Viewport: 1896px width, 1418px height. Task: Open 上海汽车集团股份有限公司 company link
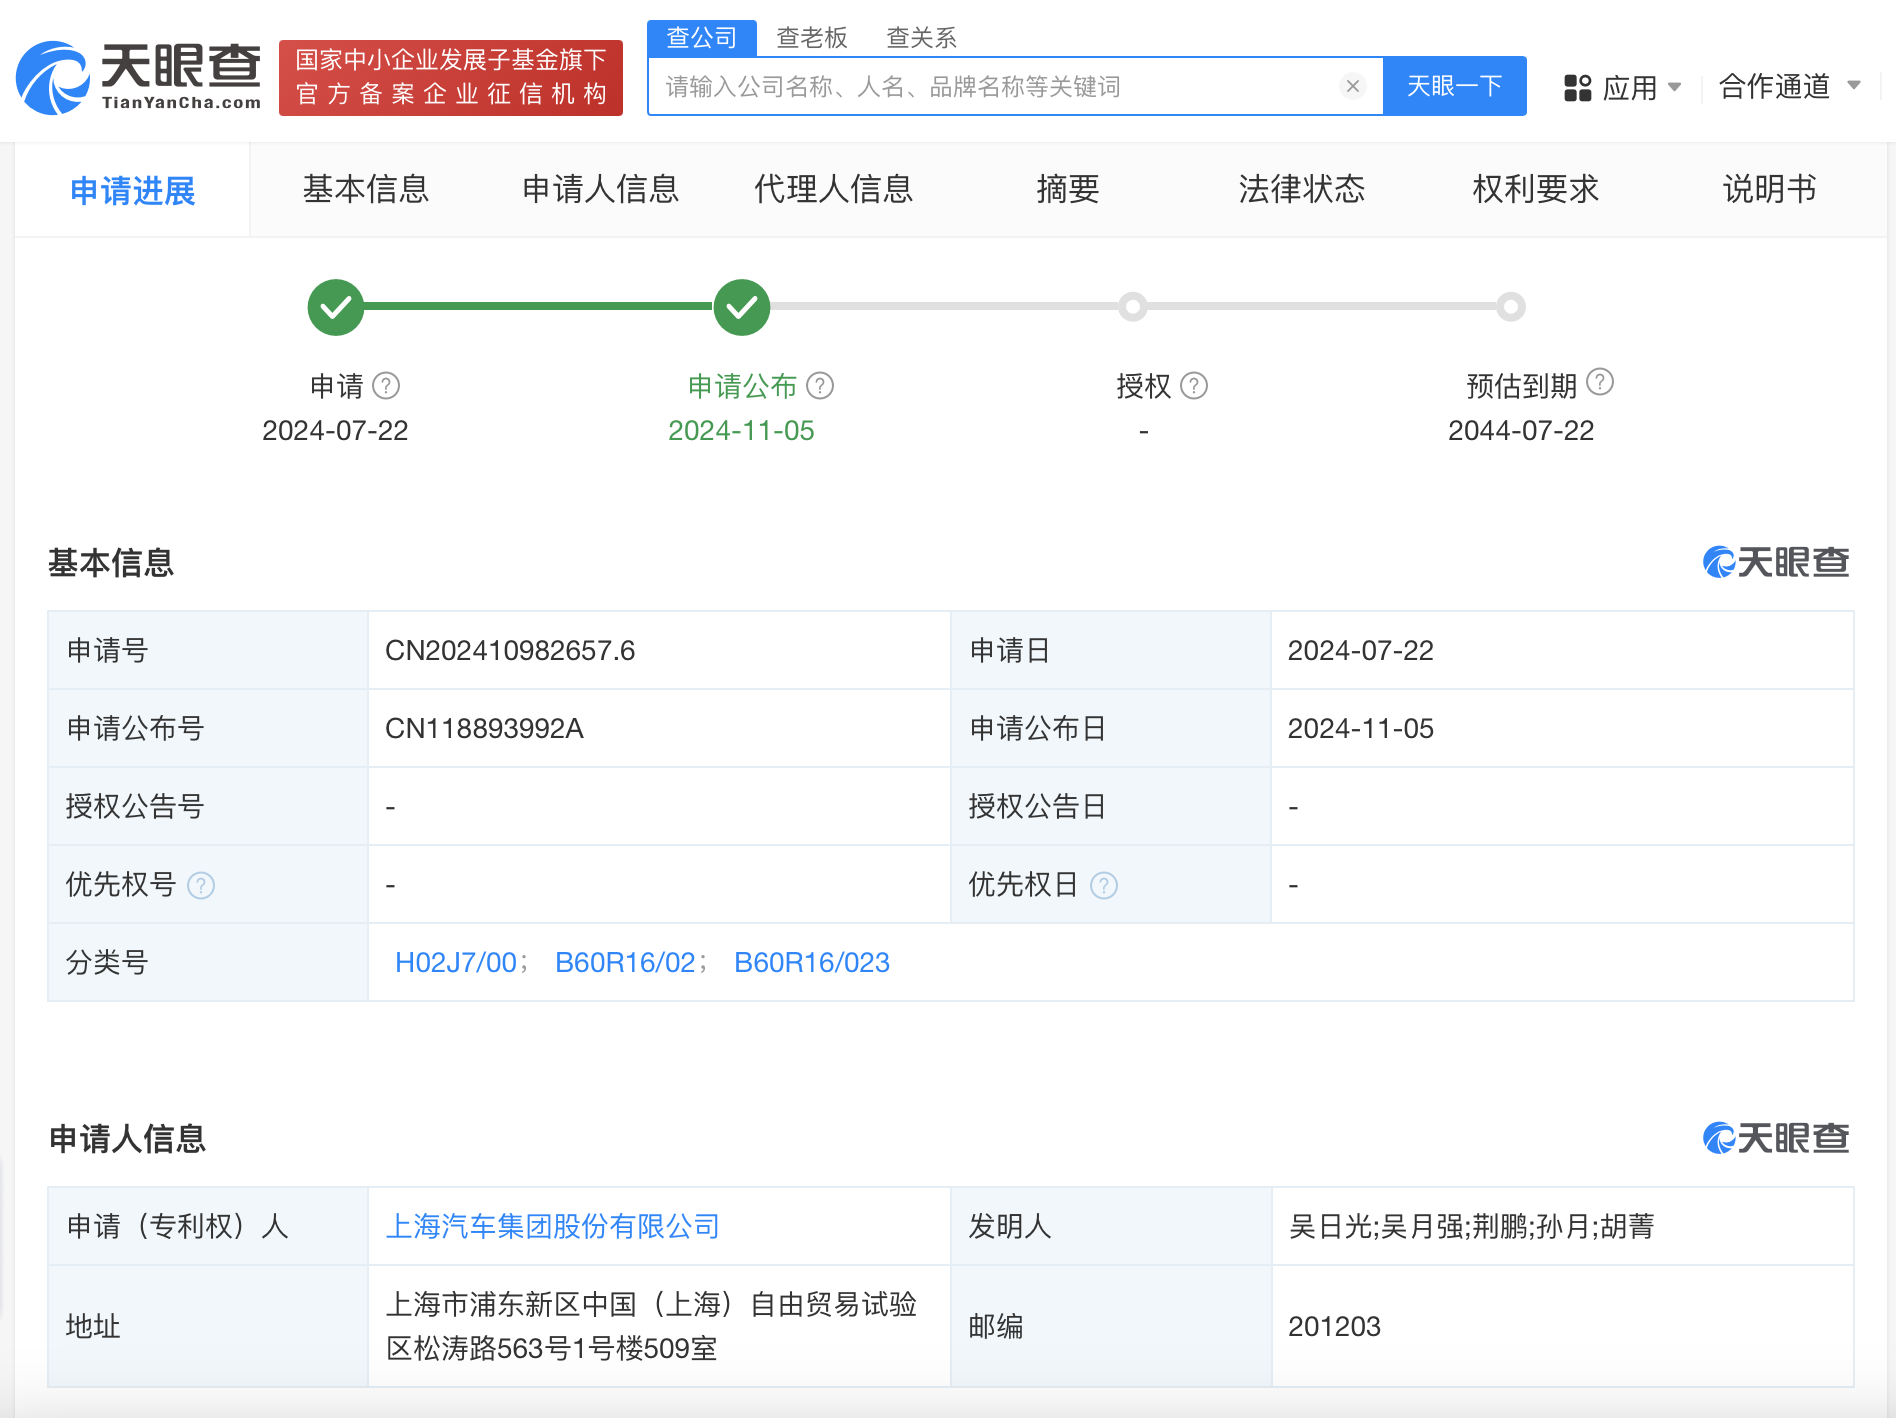click(x=552, y=1226)
